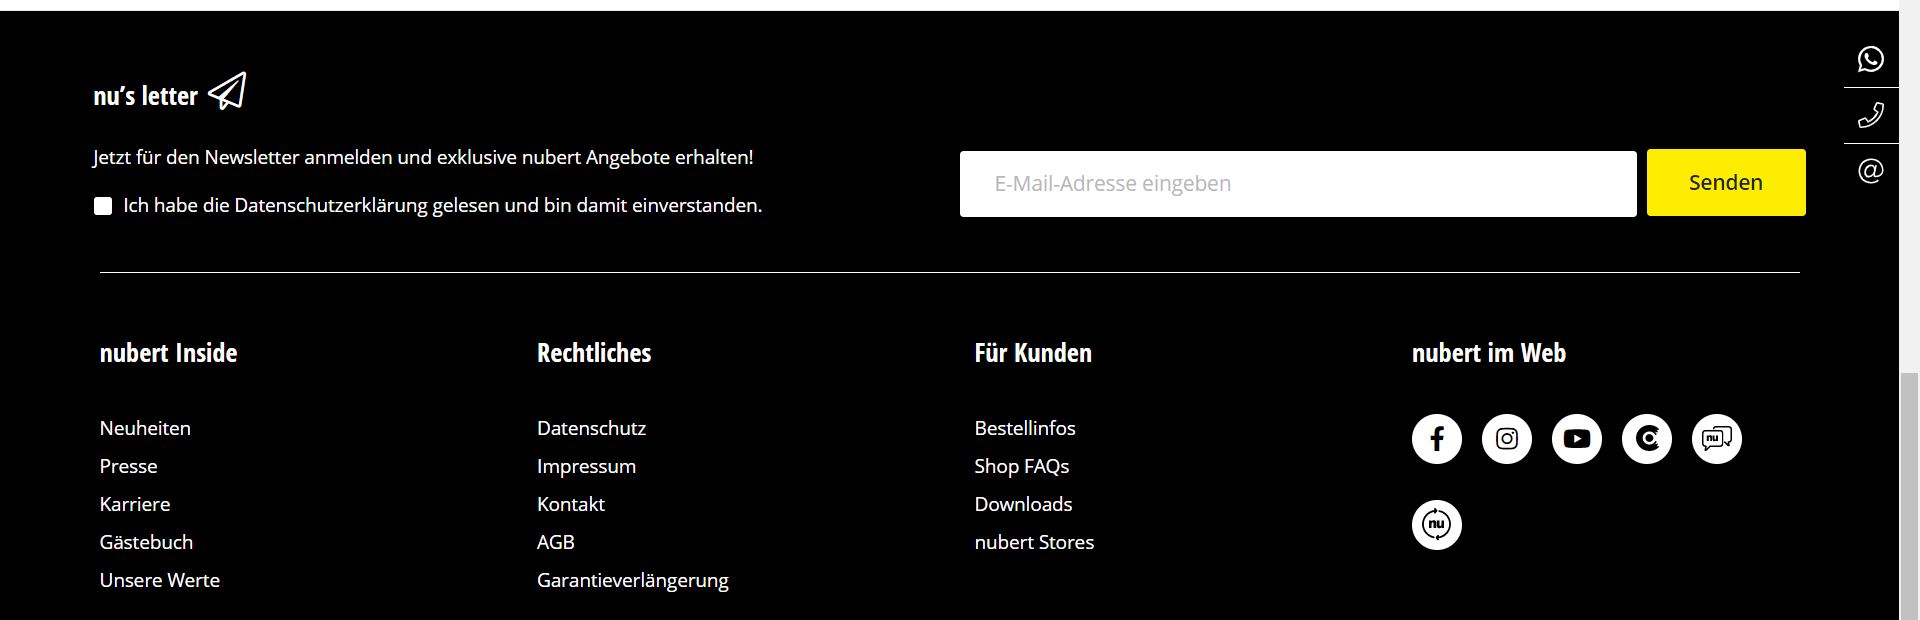Open the Neuheiten link
Image resolution: width=1920 pixels, height=620 pixels.
pyautogui.click(x=145, y=428)
